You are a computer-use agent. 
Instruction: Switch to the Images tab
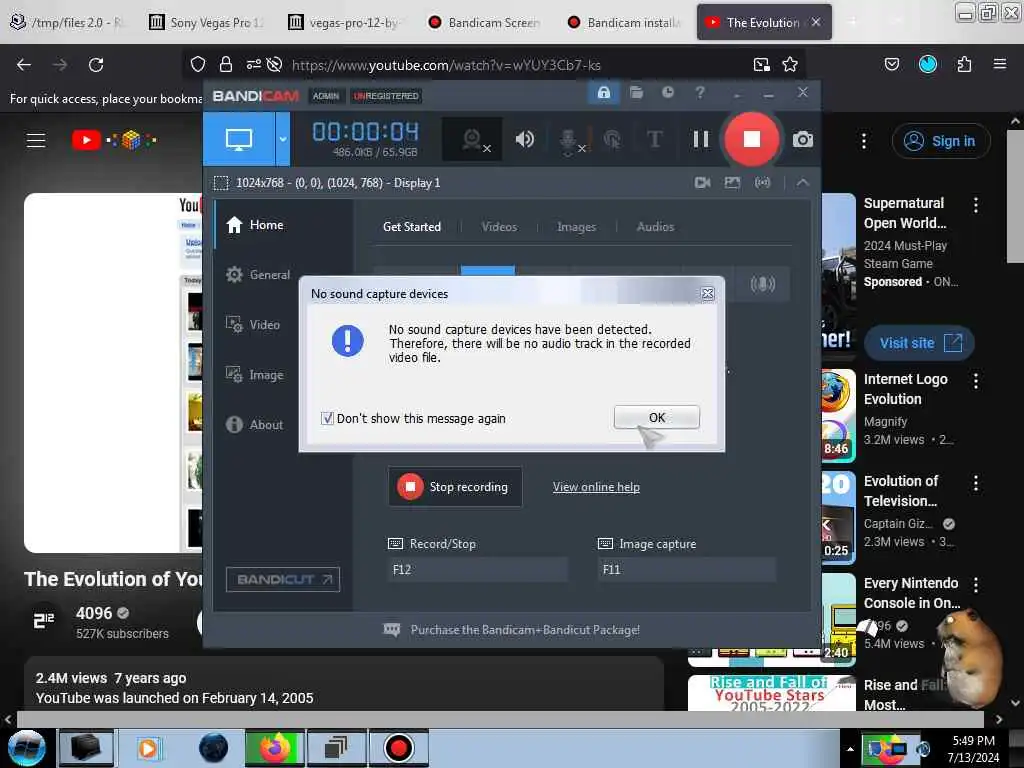576,227
